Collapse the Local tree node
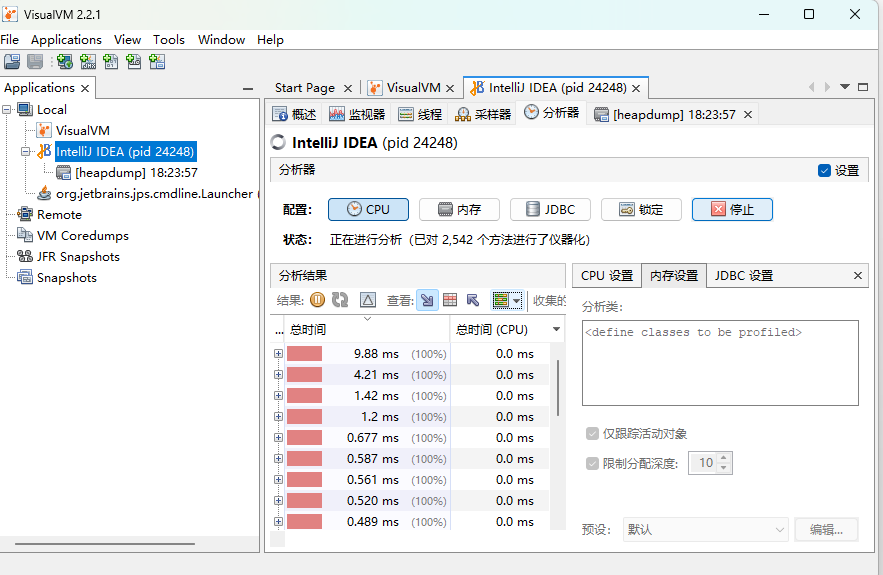Screen dimensions: 883x575 (x=7, y=110)
